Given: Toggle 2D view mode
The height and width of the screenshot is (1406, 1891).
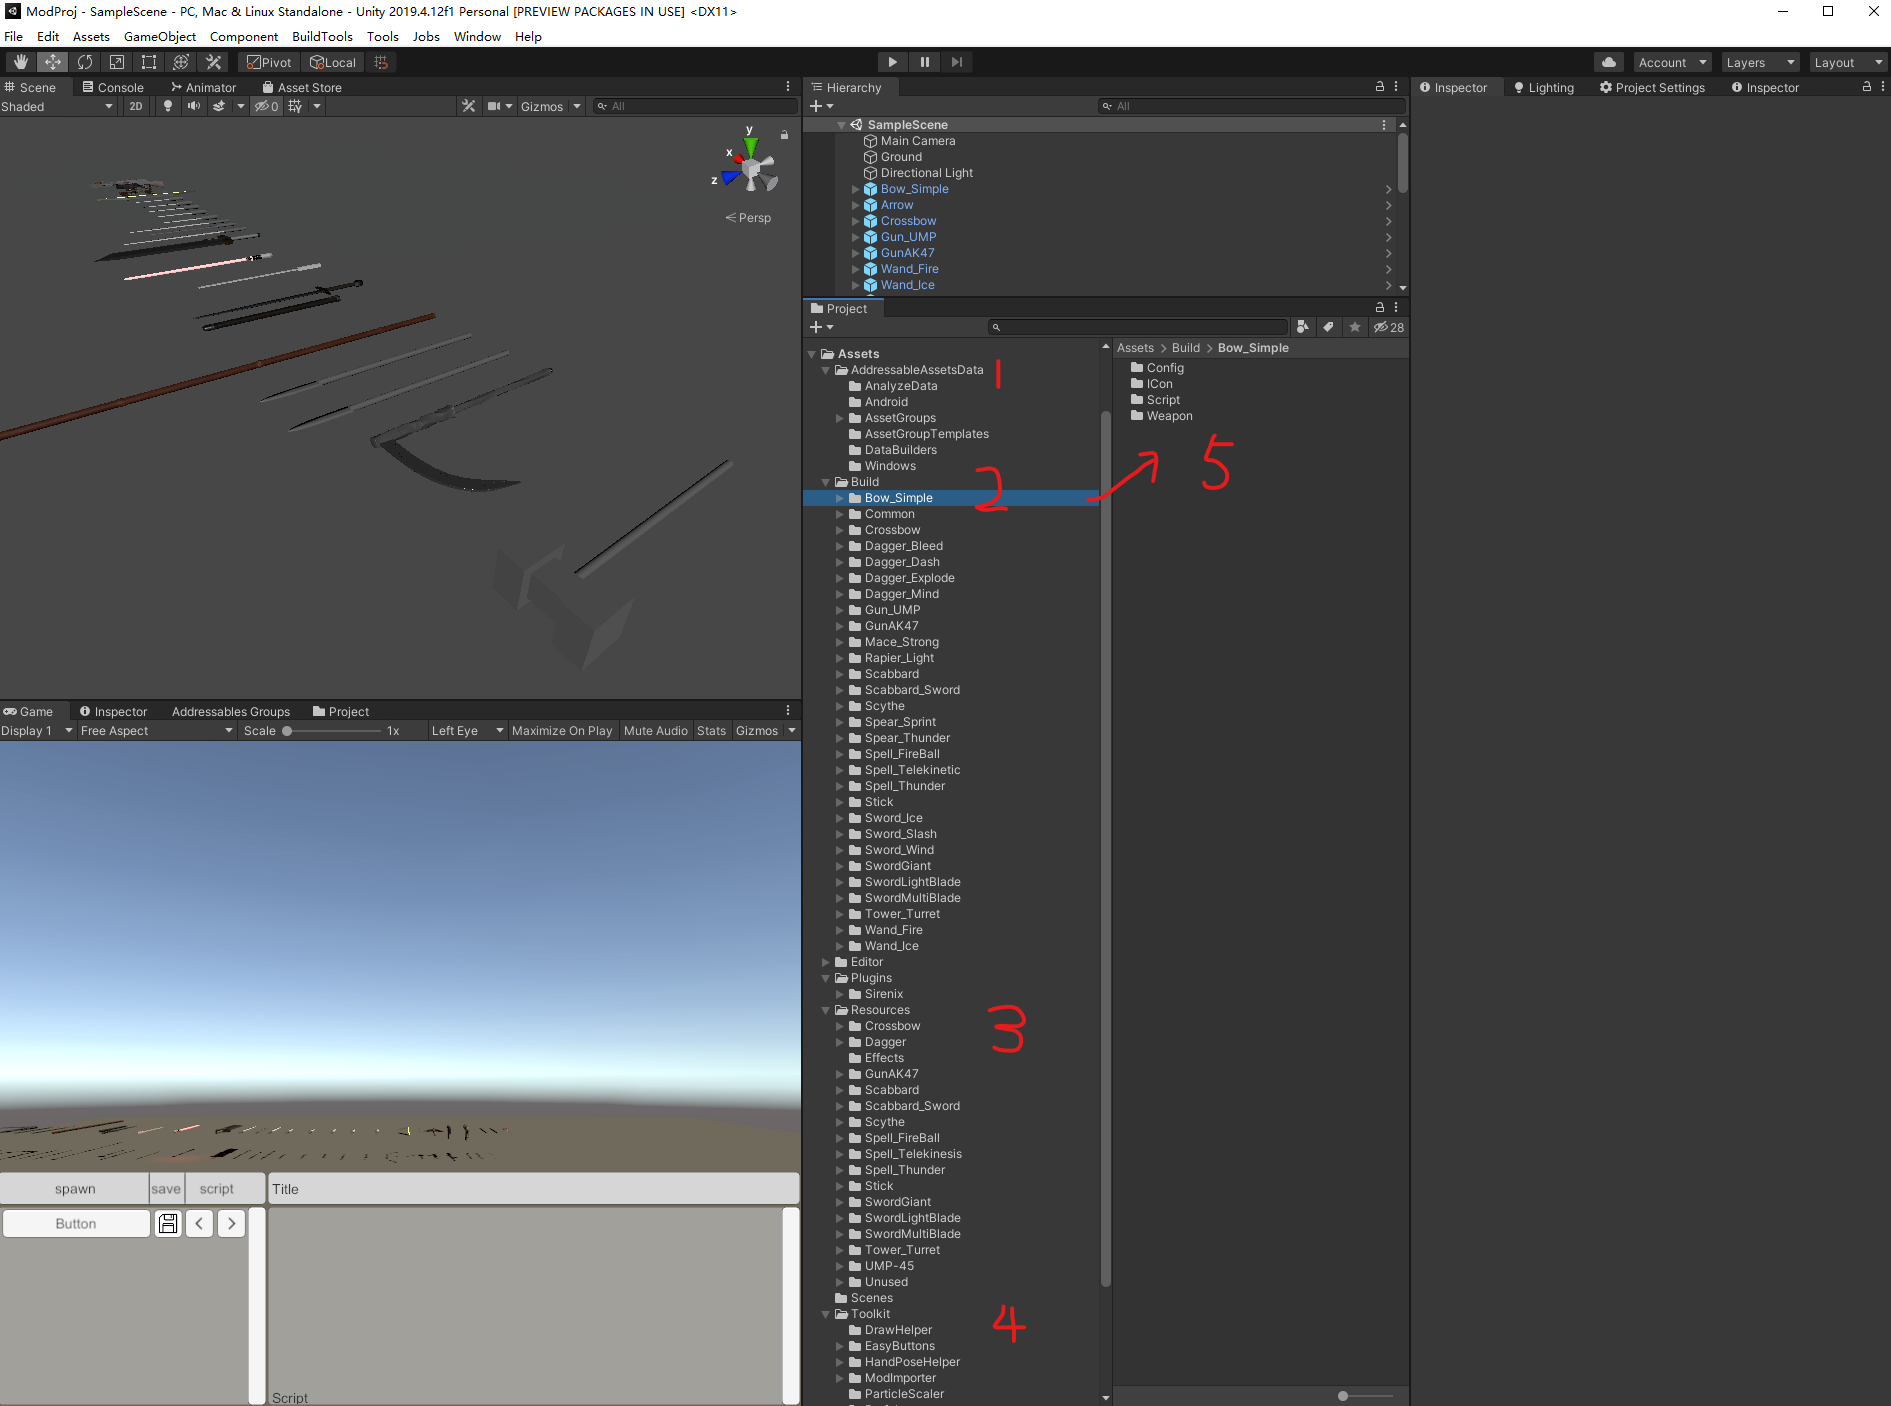Looking at the screenshot, I should [x=136, y=106].
